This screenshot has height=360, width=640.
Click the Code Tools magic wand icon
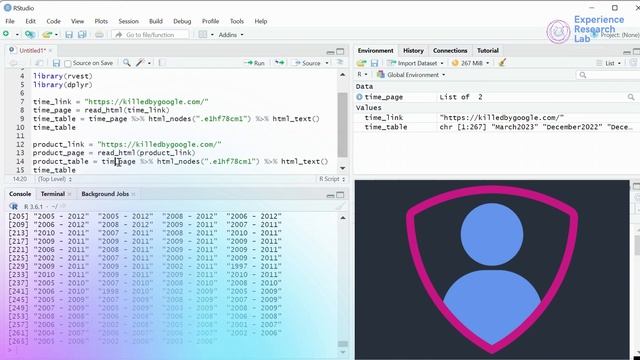pos(140,63)
